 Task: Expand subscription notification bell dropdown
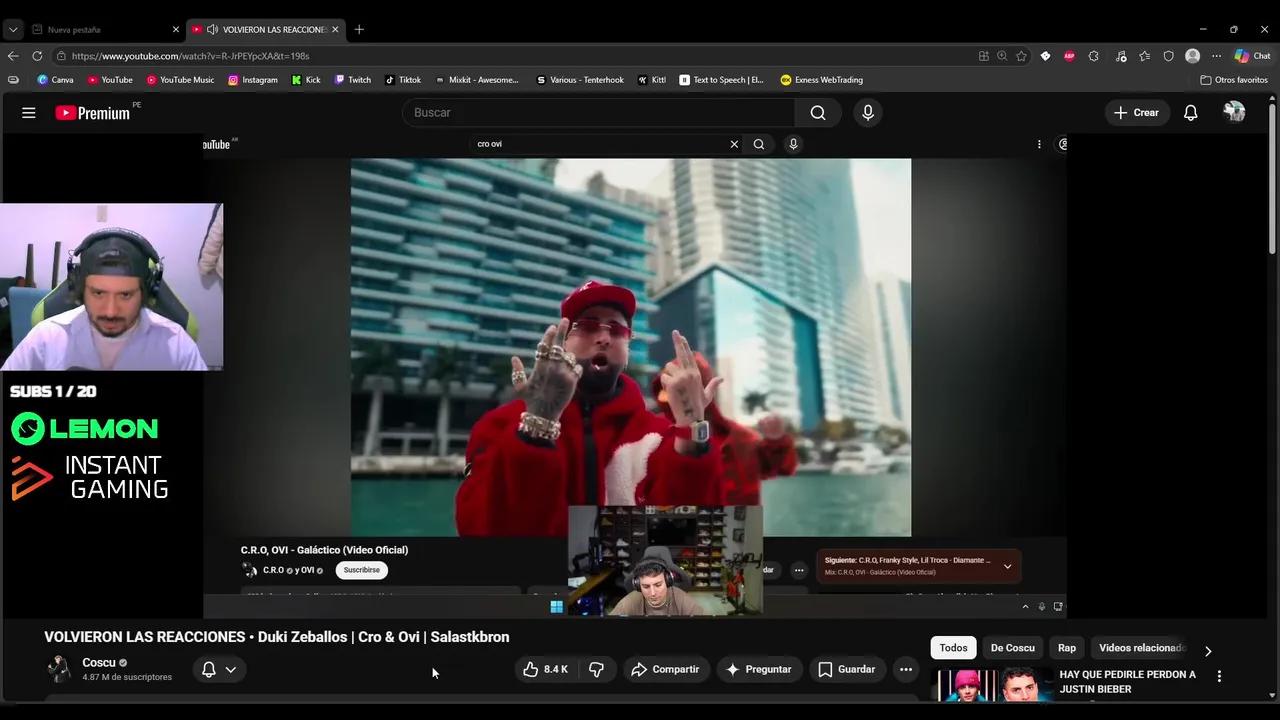pyautogui.click(x=219, y=669)
